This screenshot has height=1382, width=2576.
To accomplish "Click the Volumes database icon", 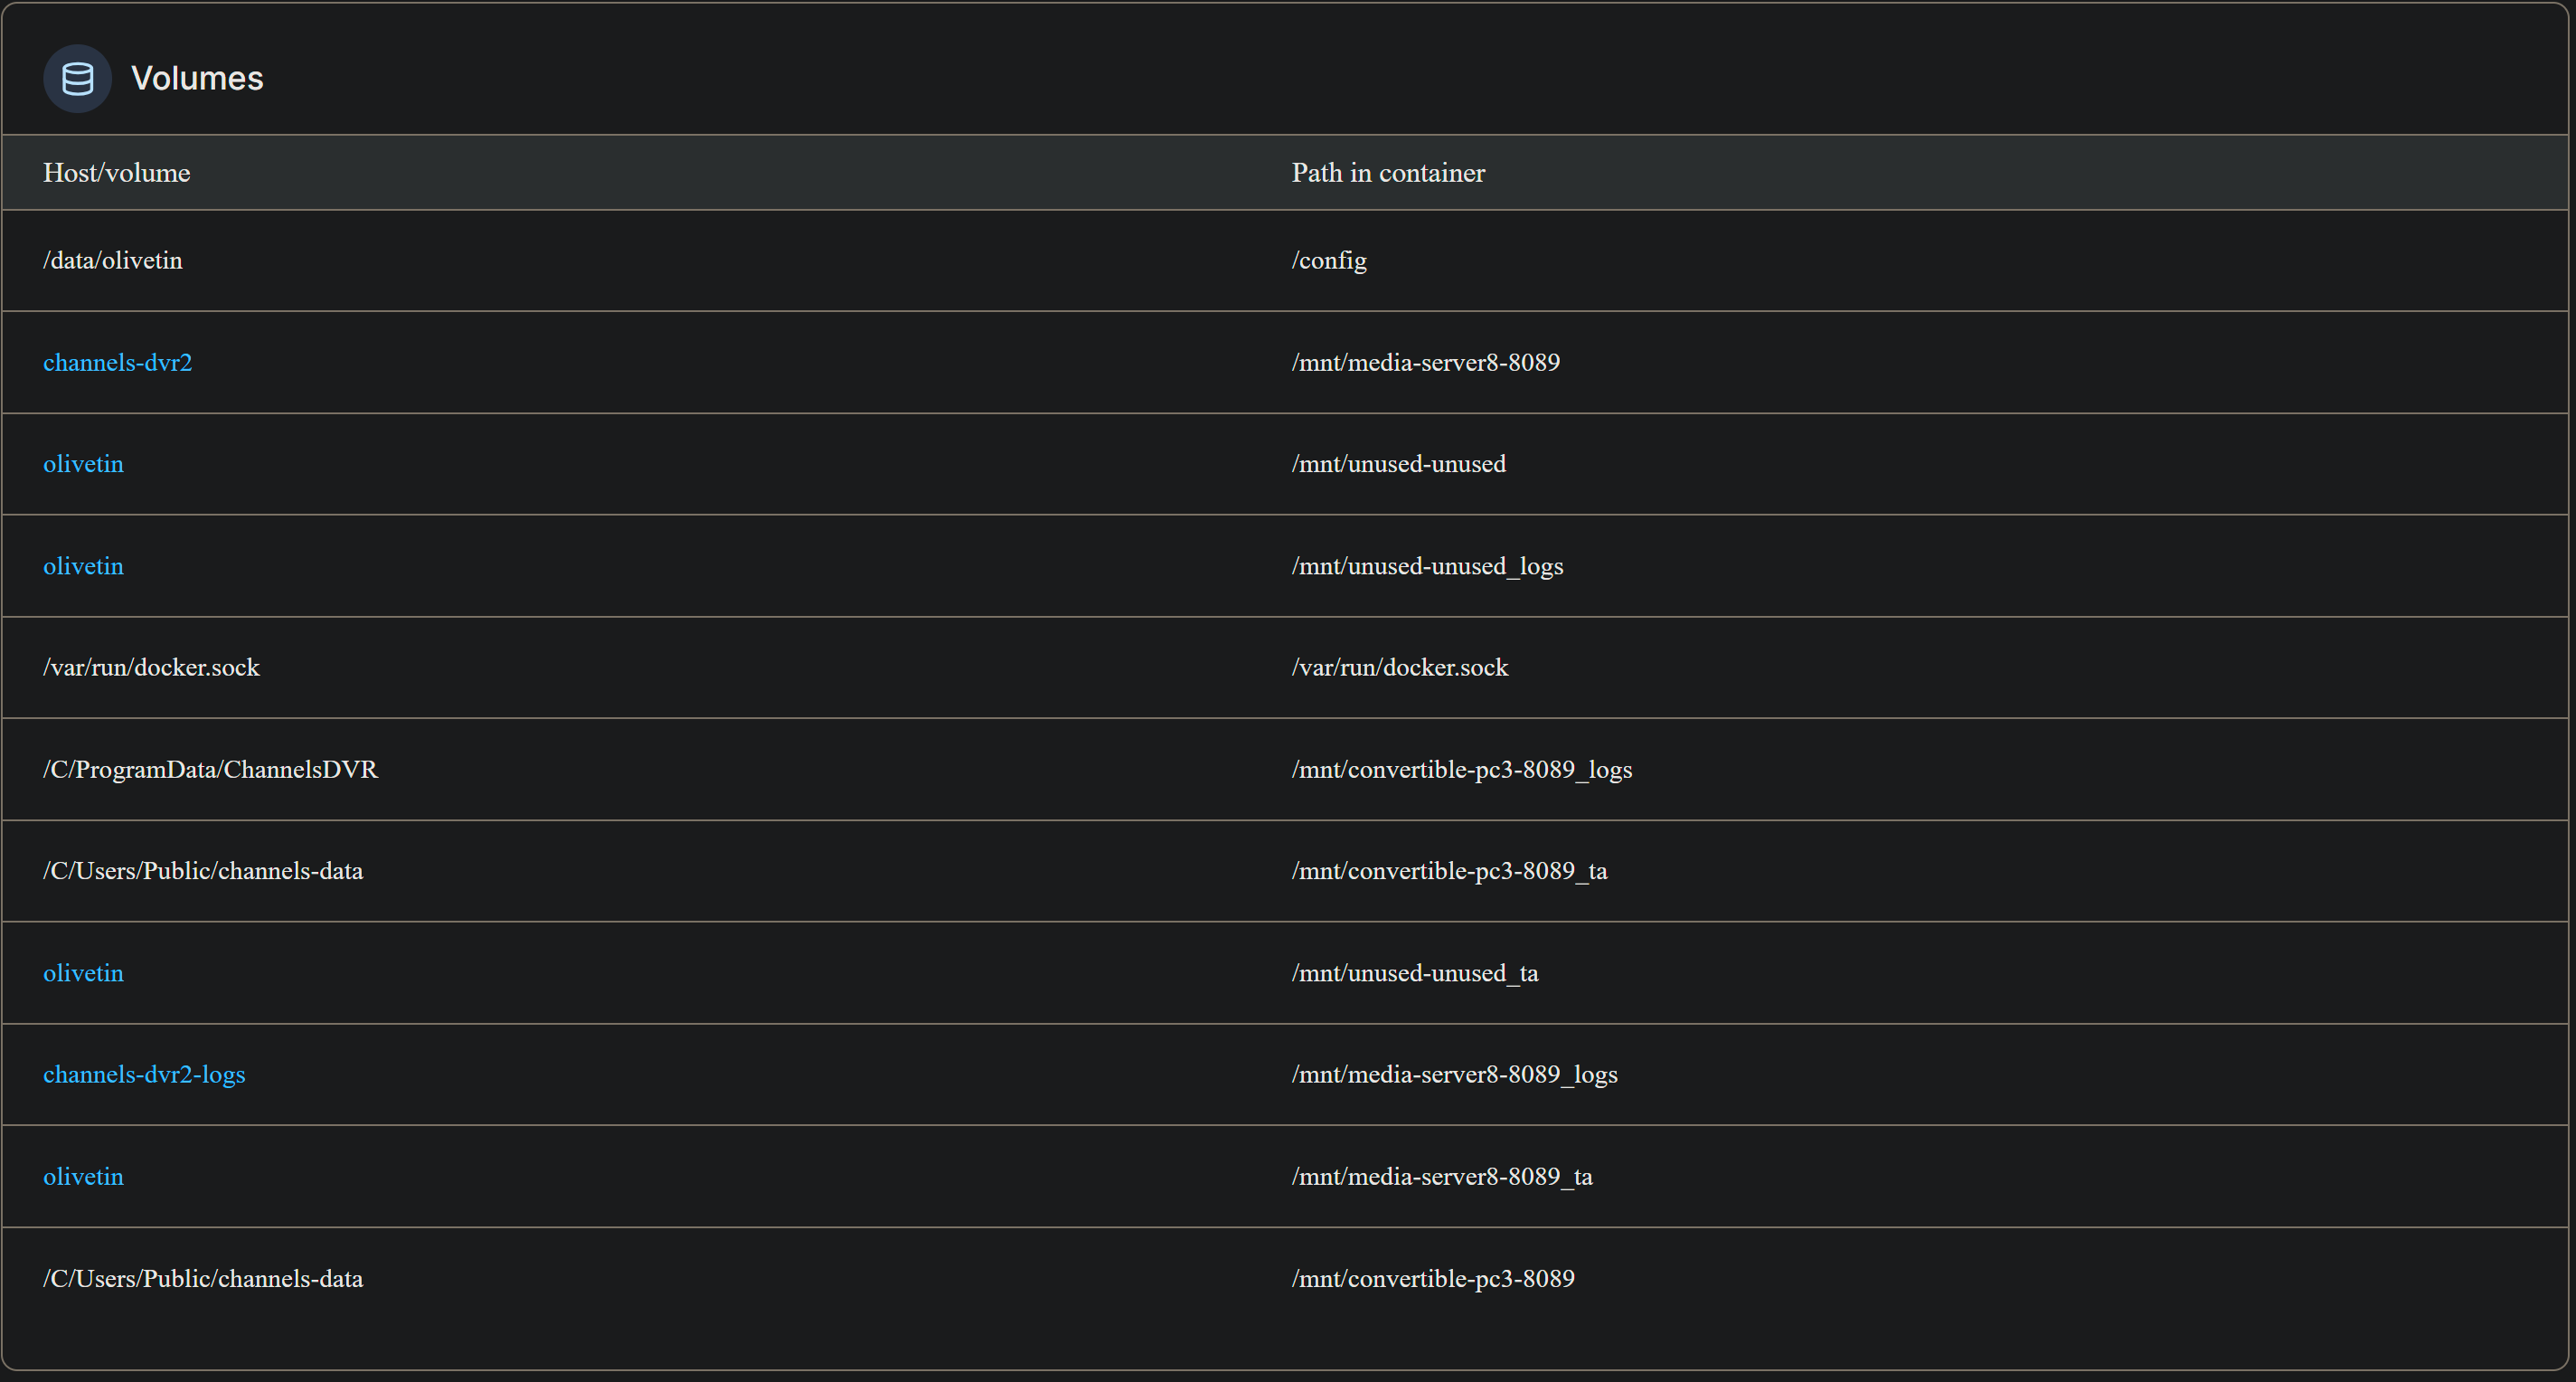I will point(77,78).
